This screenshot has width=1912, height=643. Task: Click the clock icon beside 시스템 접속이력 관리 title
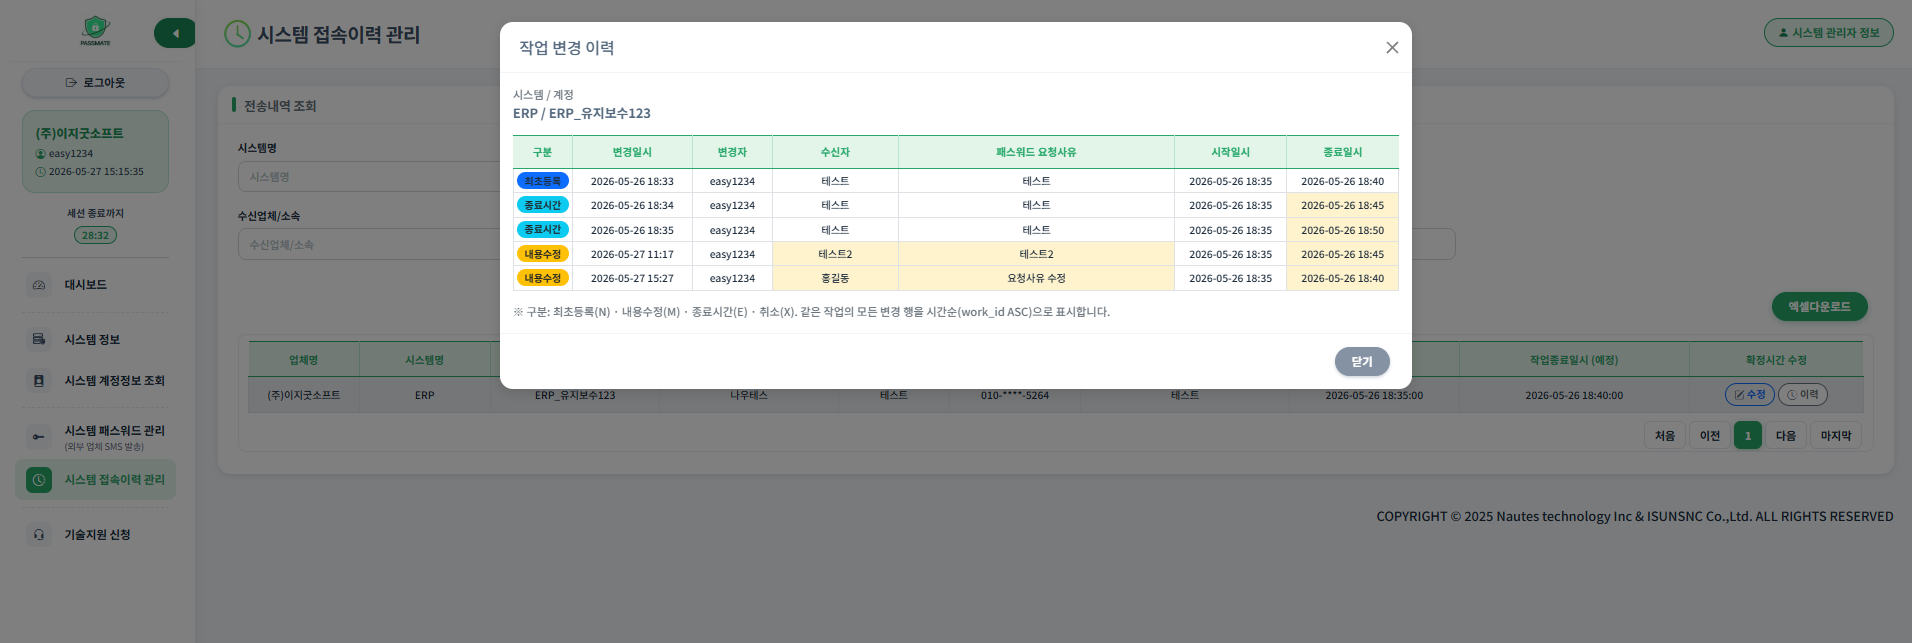click(237, 34)
